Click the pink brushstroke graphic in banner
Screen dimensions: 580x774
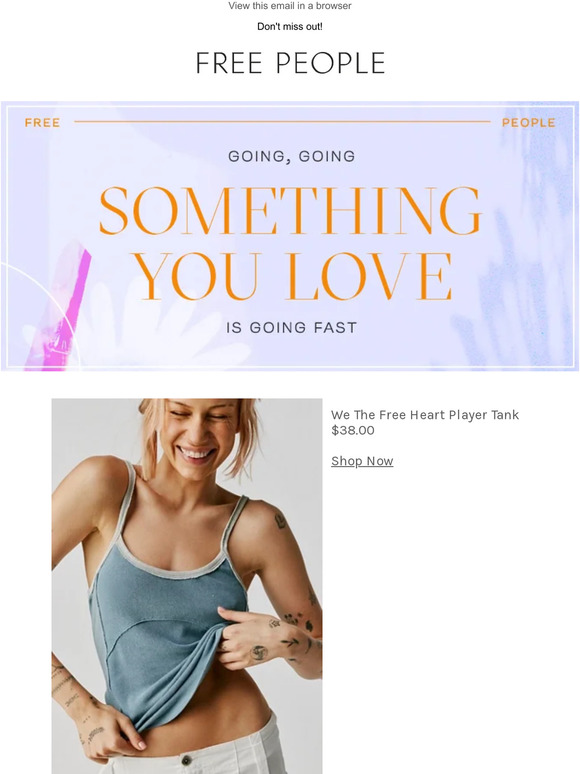[62, 309]
